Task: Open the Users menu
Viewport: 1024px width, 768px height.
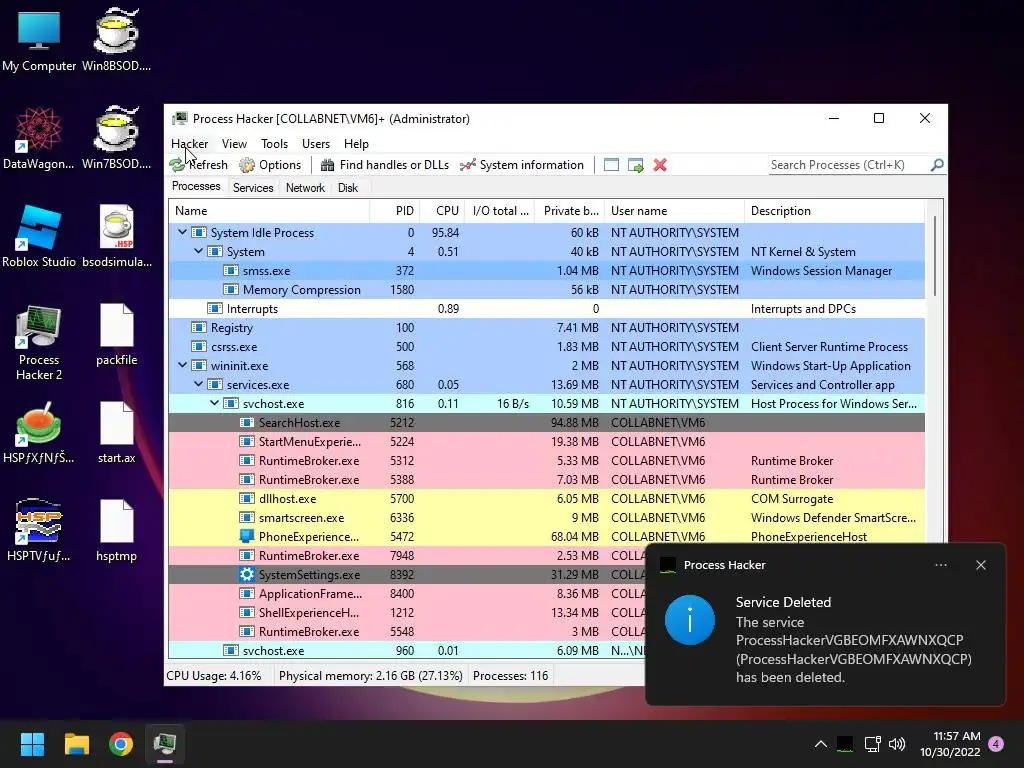Action: [x=315, y=144]
